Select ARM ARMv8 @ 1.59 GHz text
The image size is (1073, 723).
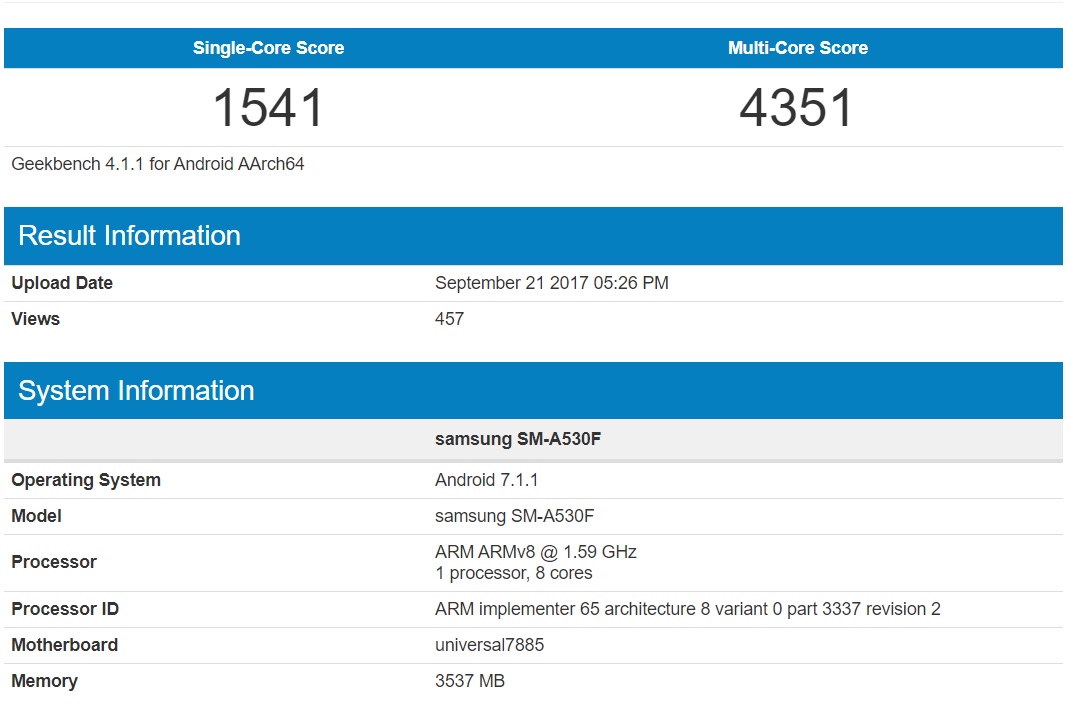[536, 552]
